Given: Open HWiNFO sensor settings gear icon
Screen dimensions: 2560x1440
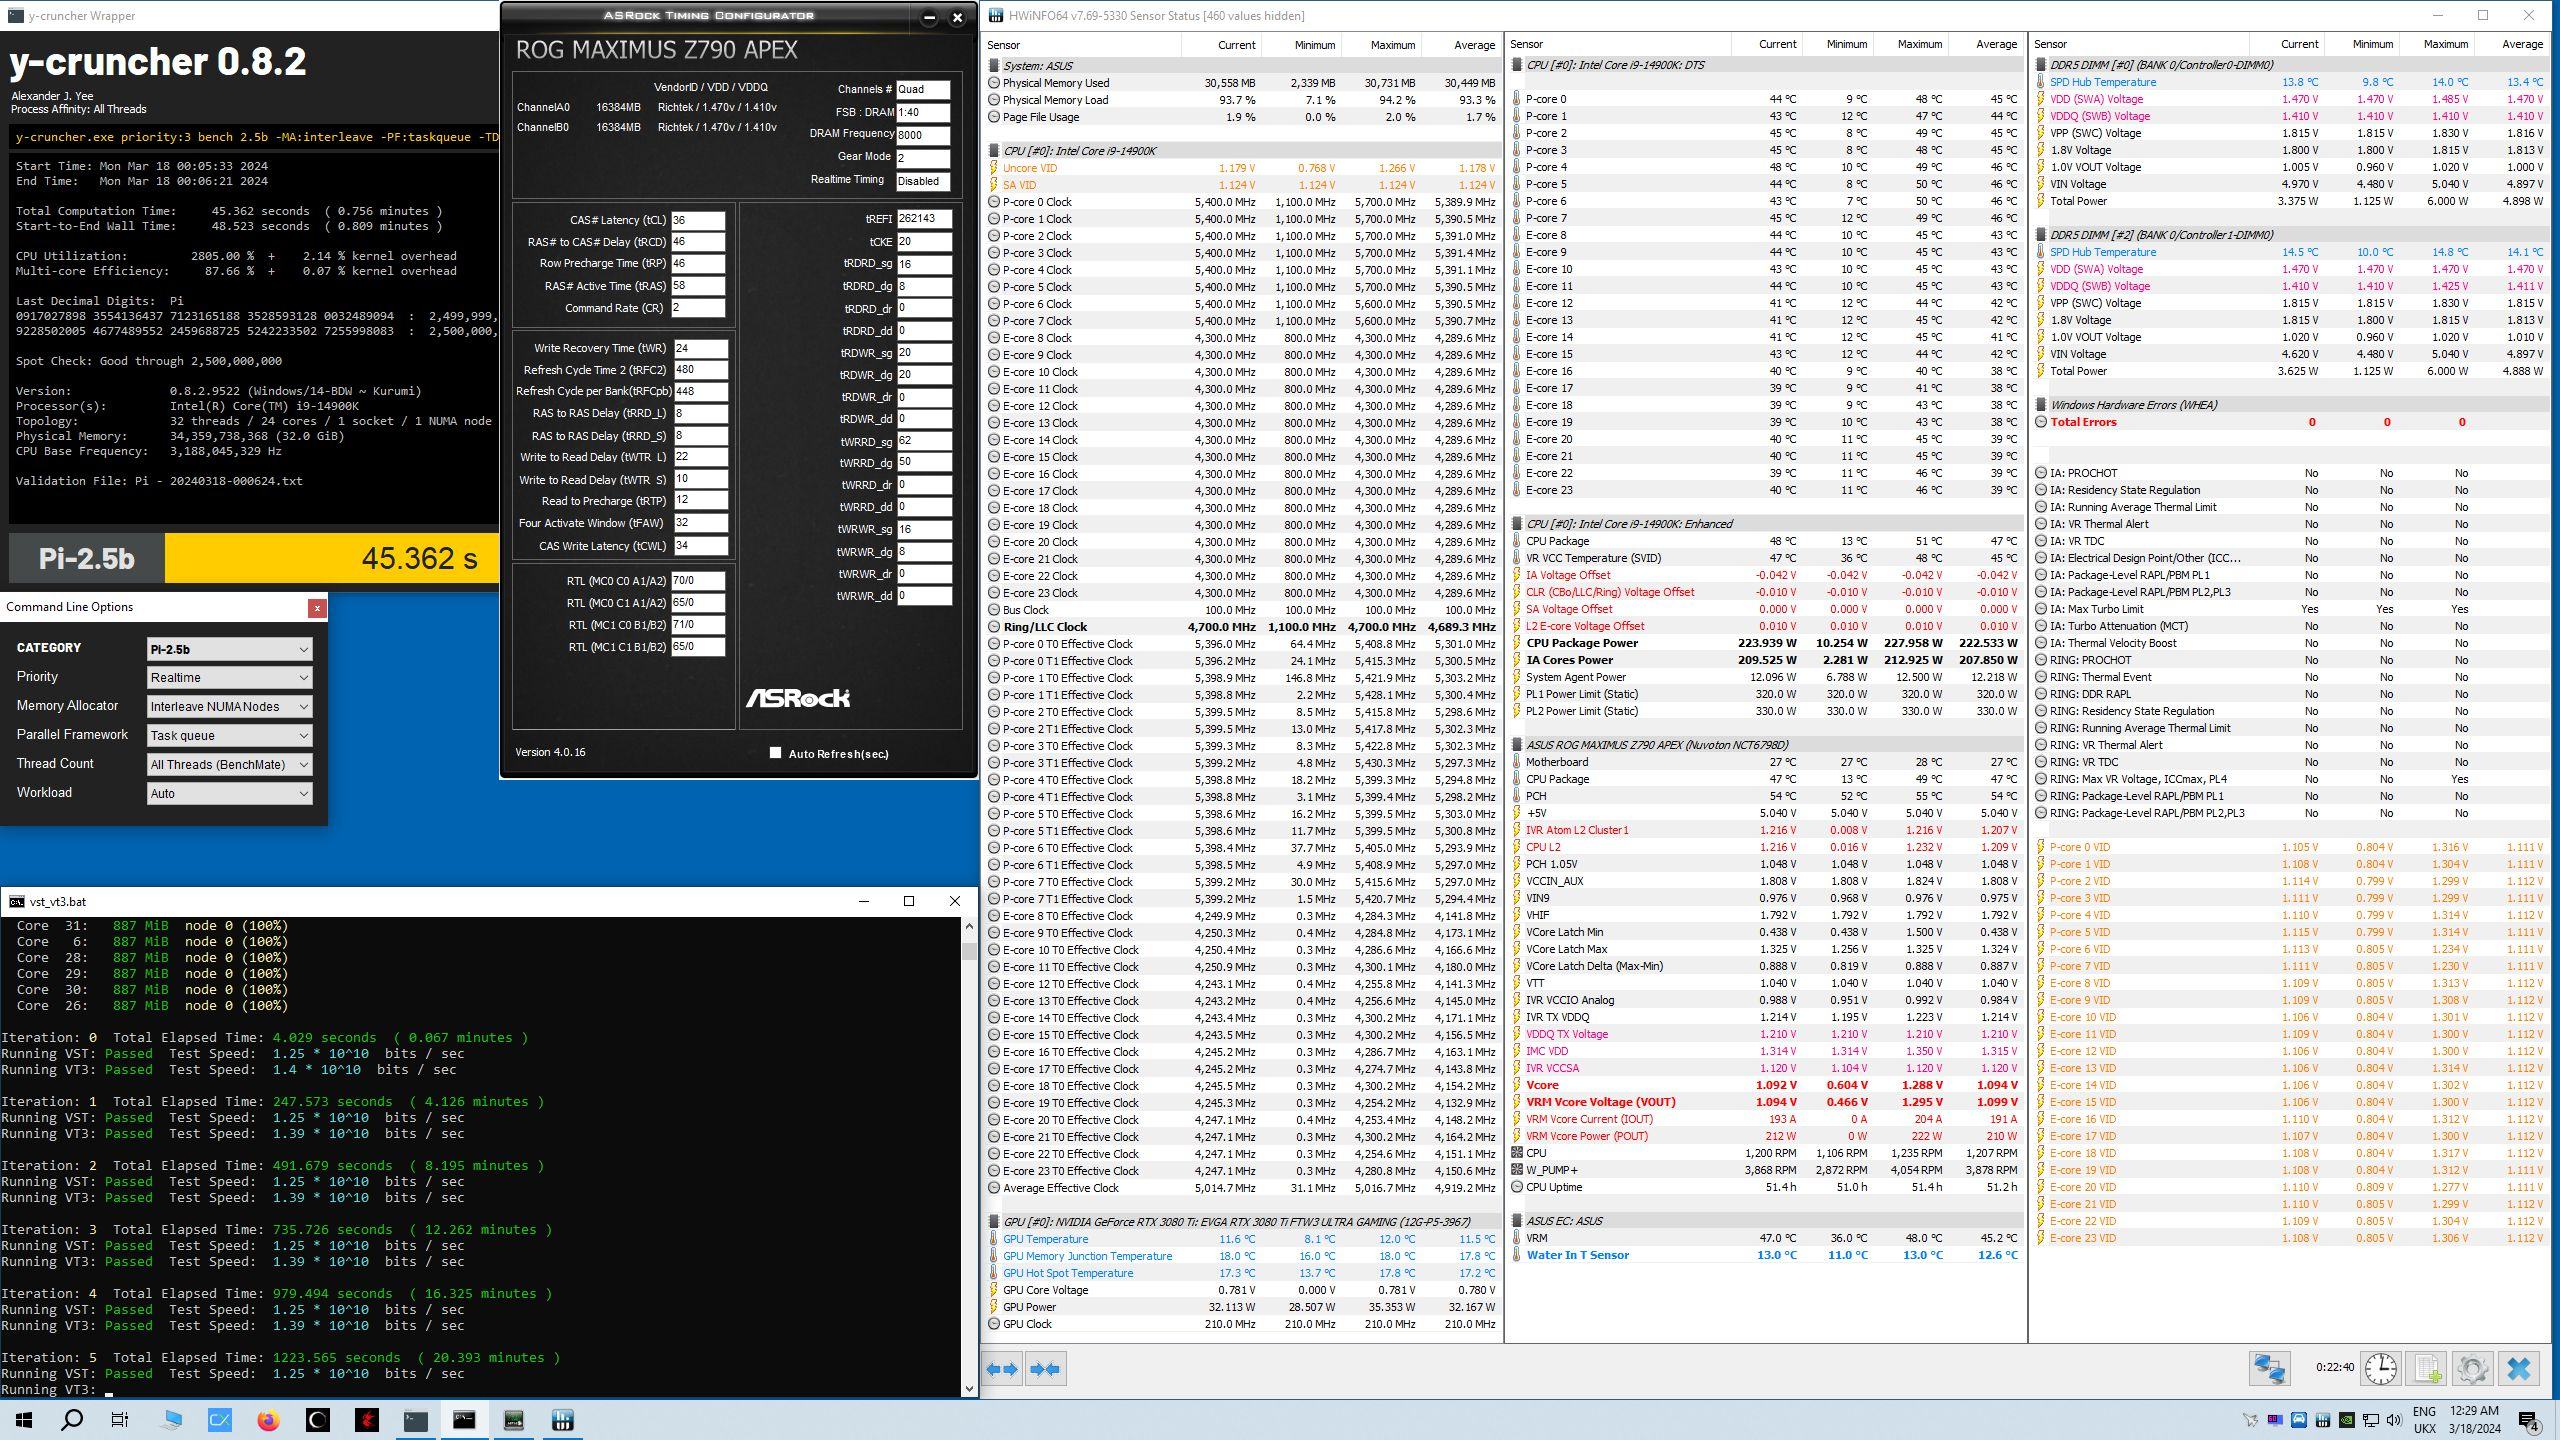Looking at the screenshot, I should click(2472, 1369).
